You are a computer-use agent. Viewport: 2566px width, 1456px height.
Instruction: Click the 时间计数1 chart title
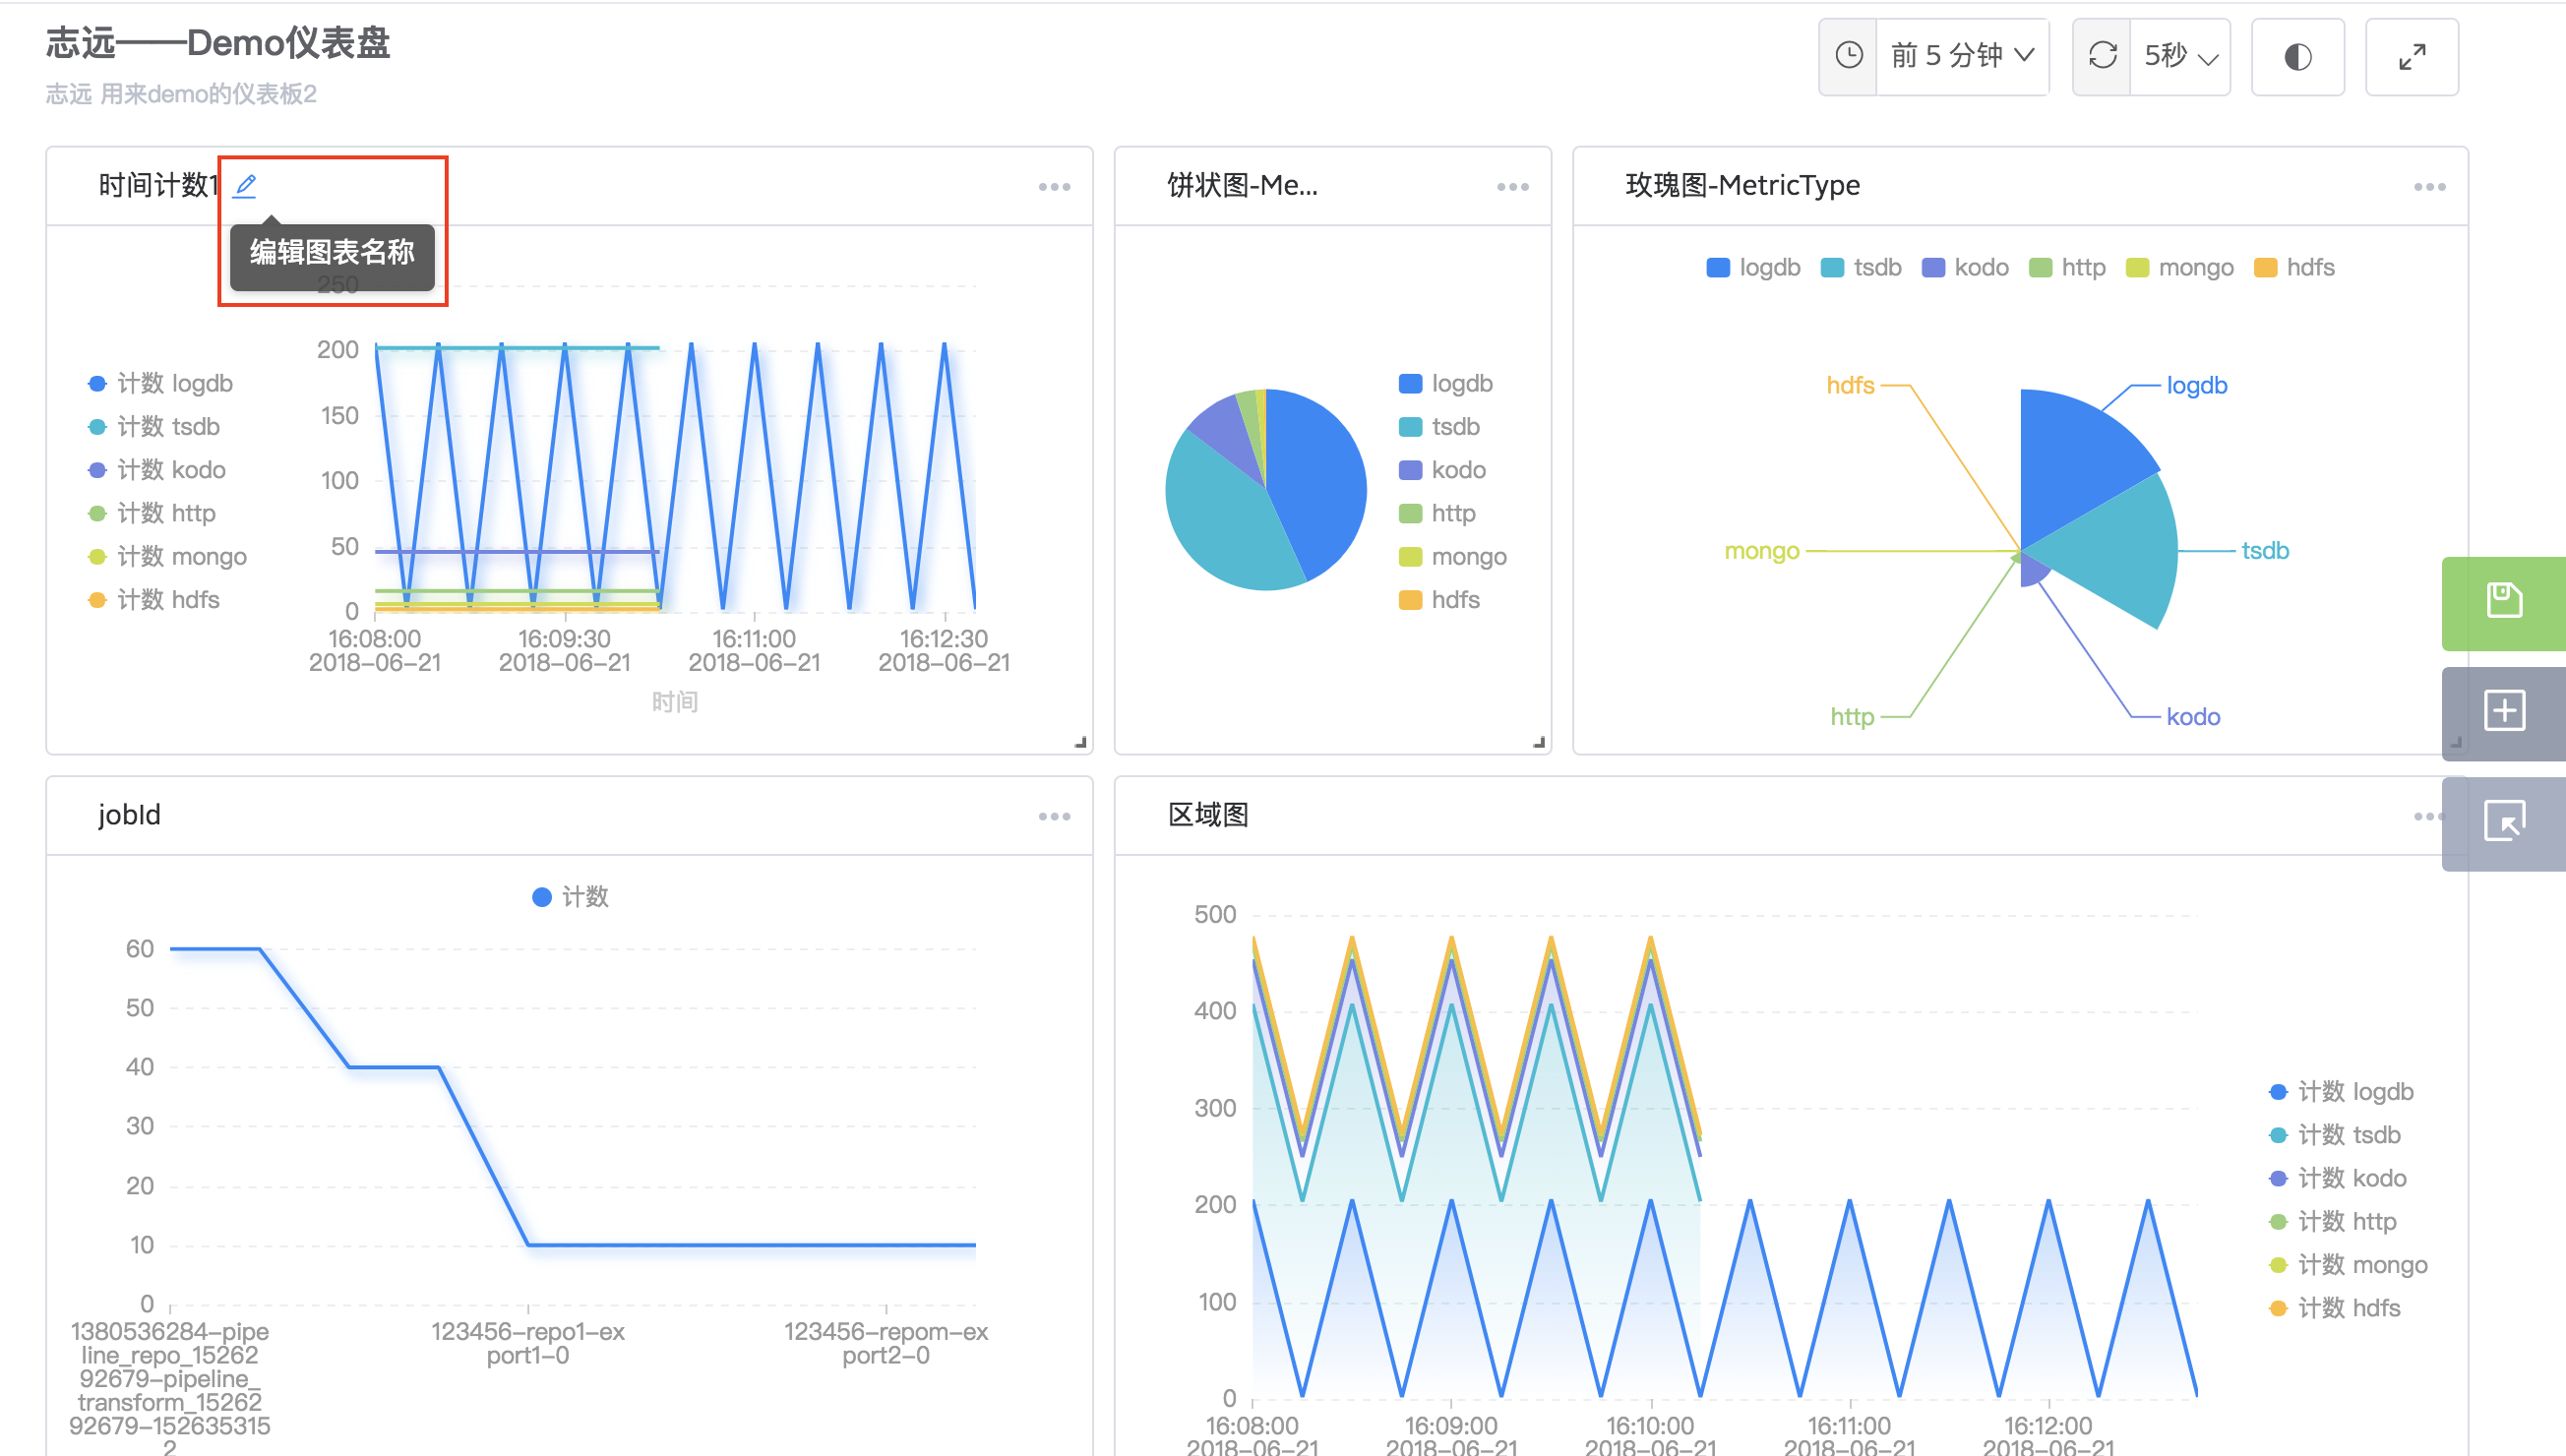pyautogui.click(x=157, y=185)
